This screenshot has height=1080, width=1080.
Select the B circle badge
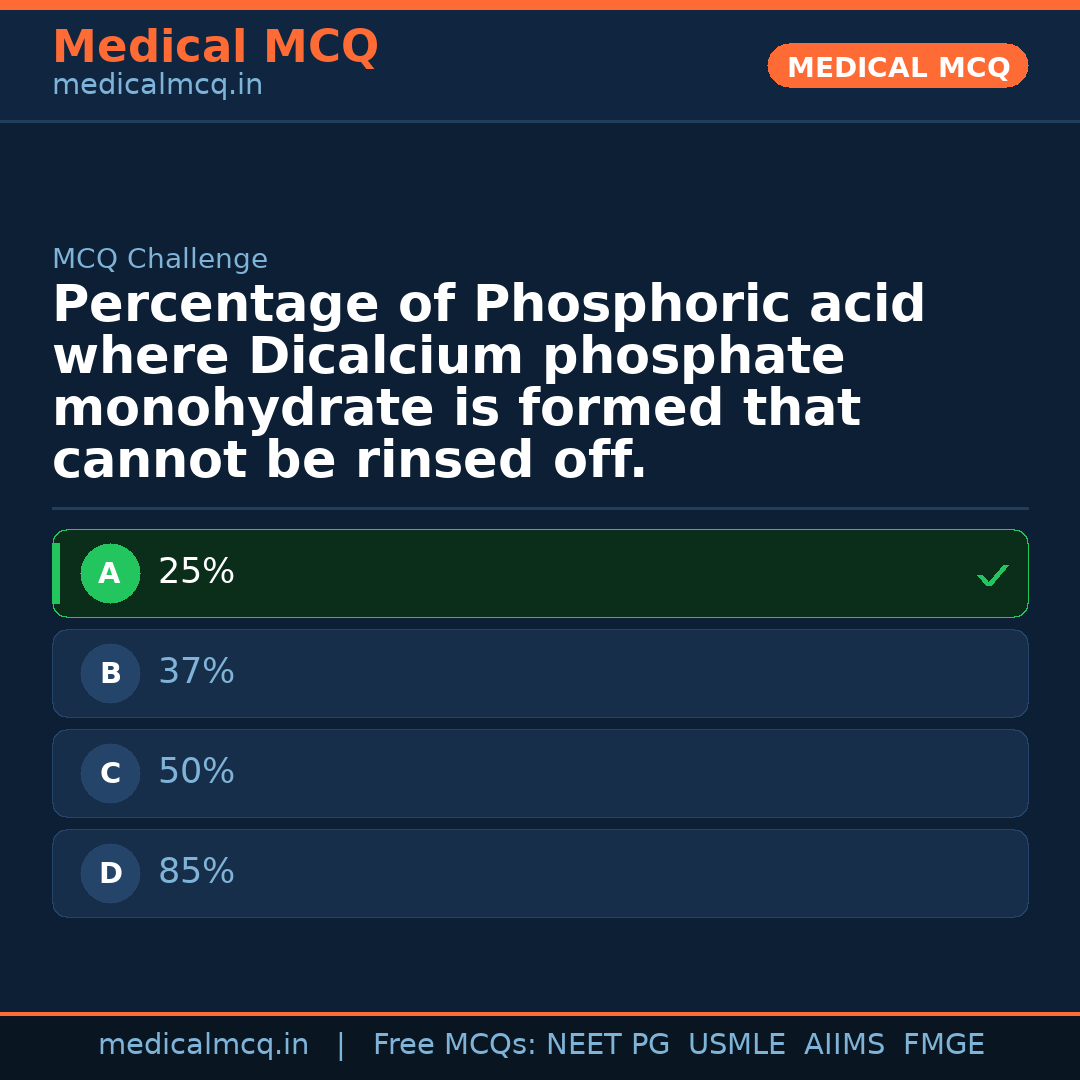(x=110, y=674)
